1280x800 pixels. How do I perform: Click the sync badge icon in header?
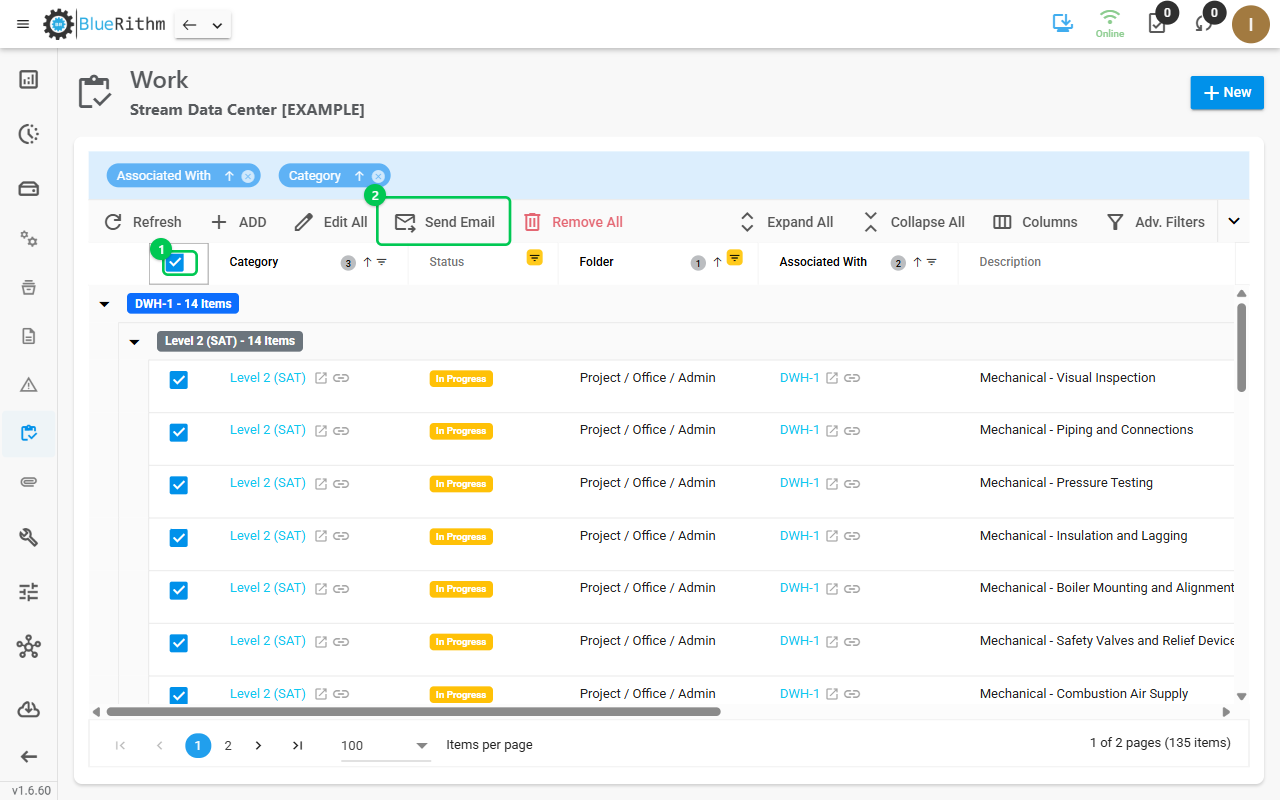pos(1204,23)
